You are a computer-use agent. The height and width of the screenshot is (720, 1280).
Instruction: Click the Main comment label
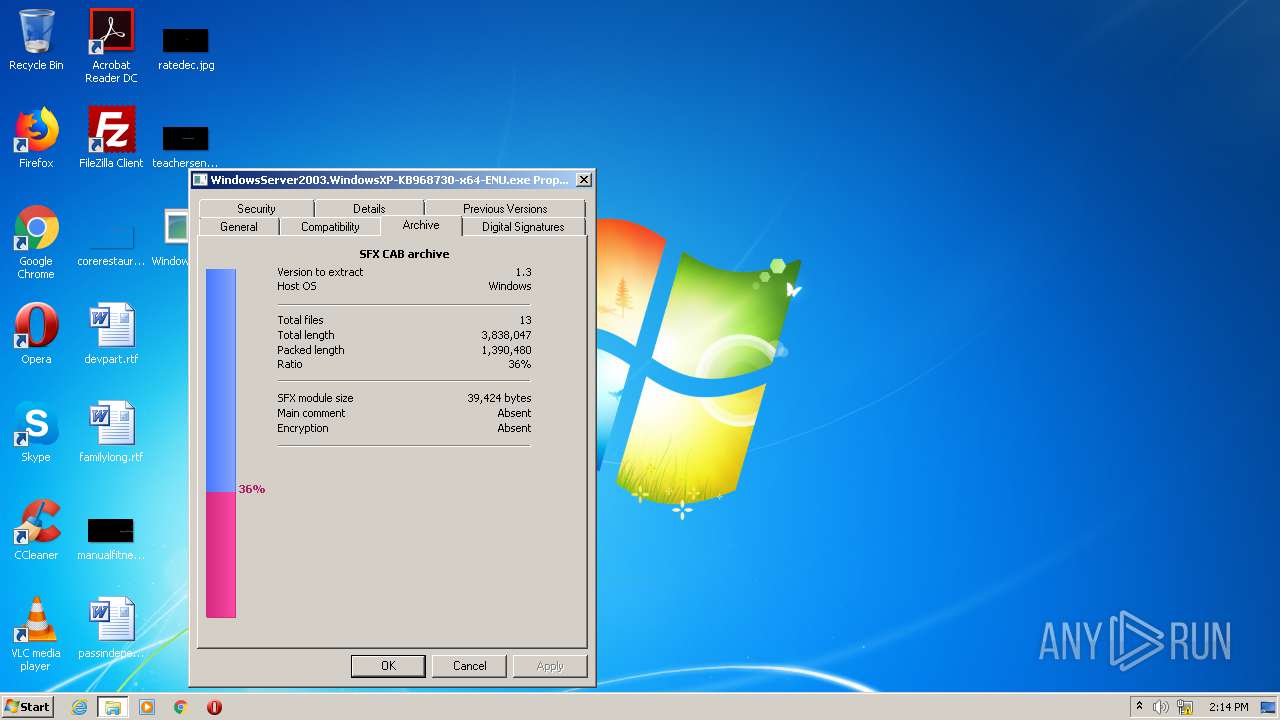pos(311,413)
